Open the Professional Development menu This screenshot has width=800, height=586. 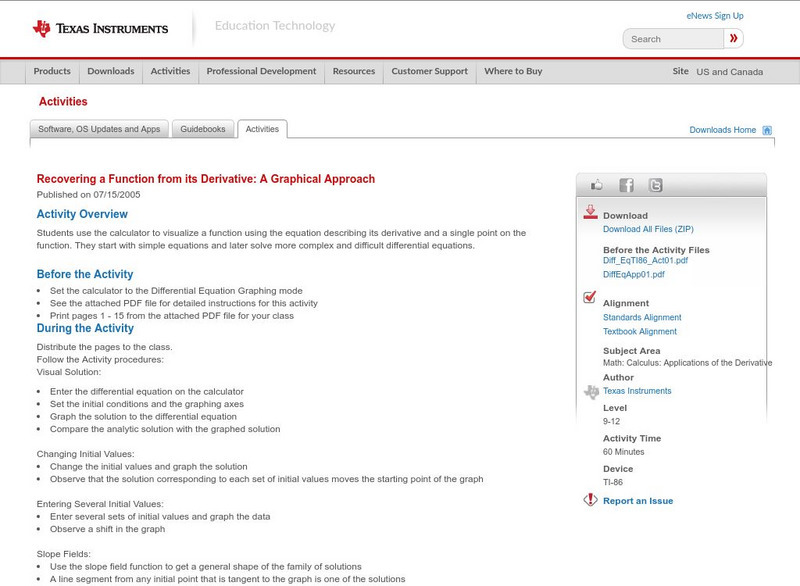point(261,71)
